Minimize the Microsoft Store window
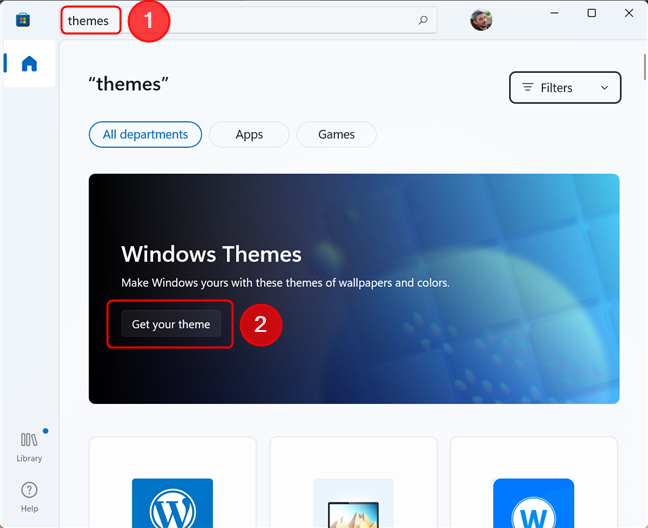The height and width of the screenshot is (528, 648). coord(555,13)
